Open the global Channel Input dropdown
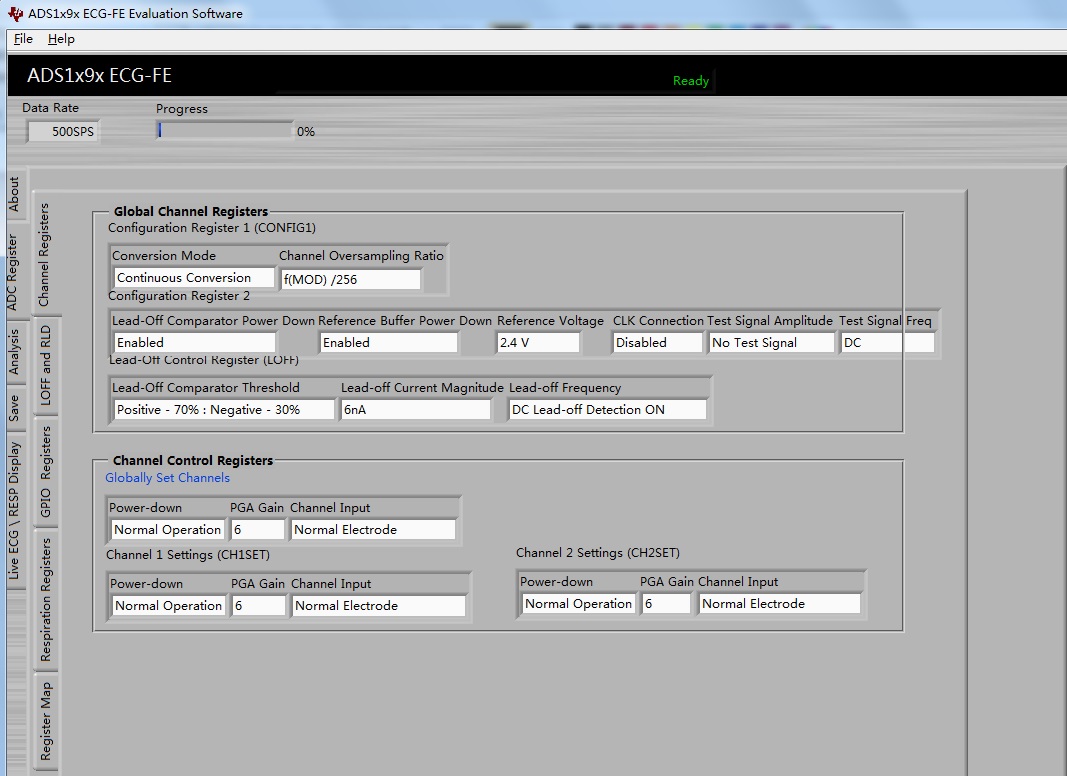The width and height of the screenshot is (1067, 776). click(x=374, y=530)
